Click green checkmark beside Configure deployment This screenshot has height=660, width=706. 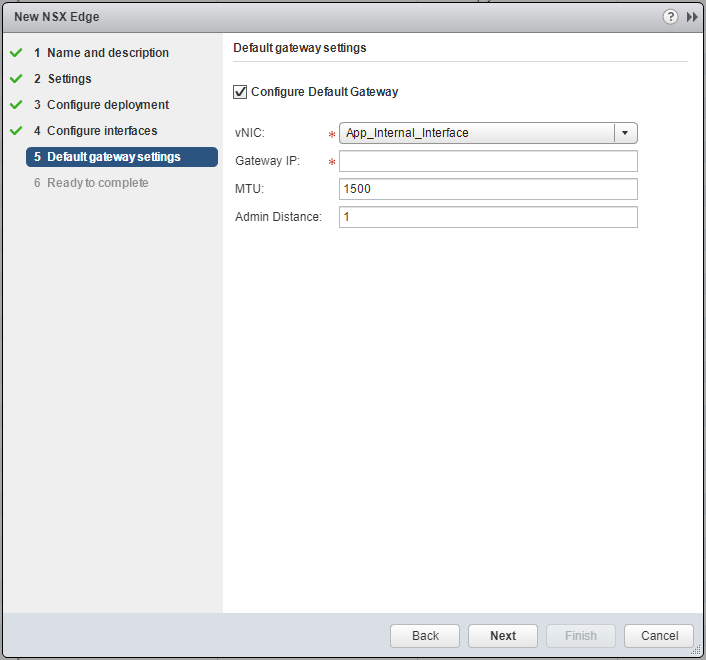point(16,105)
